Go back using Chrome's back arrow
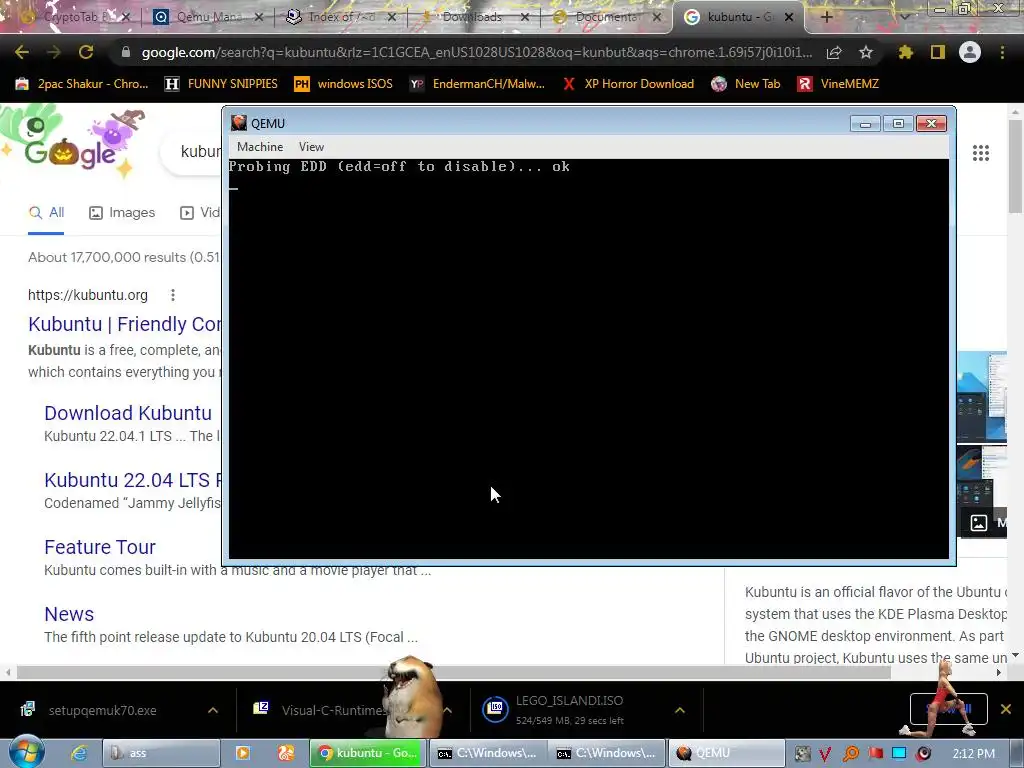 (22, 52)
